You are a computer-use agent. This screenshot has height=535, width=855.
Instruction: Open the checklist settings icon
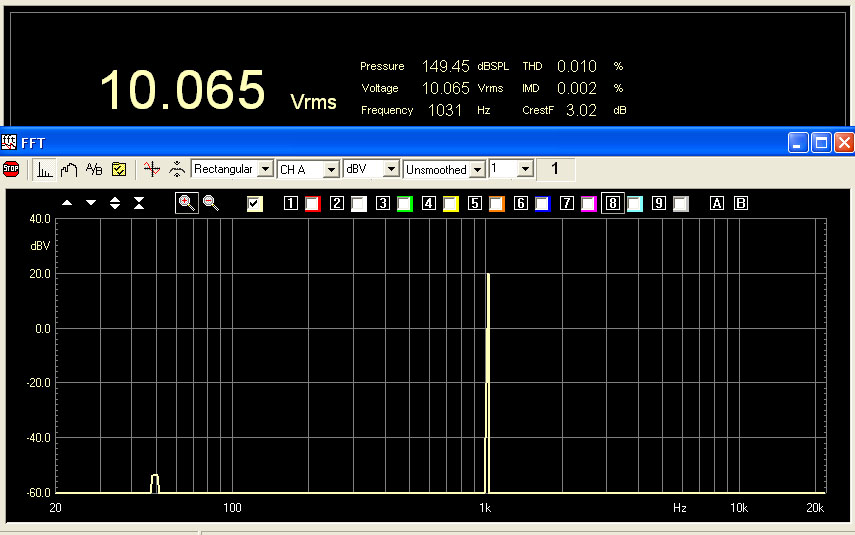118,169
